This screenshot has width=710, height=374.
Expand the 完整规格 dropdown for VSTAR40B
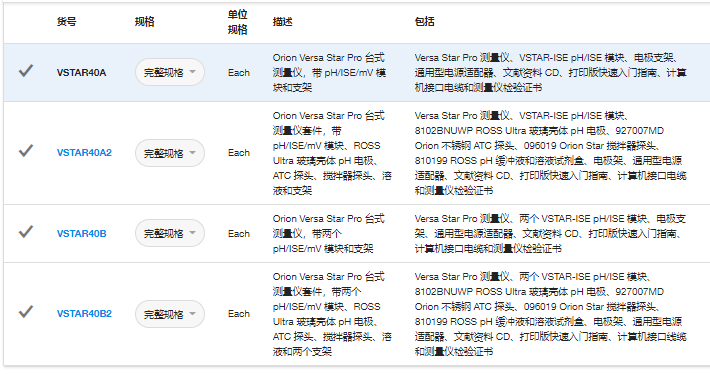170,233
